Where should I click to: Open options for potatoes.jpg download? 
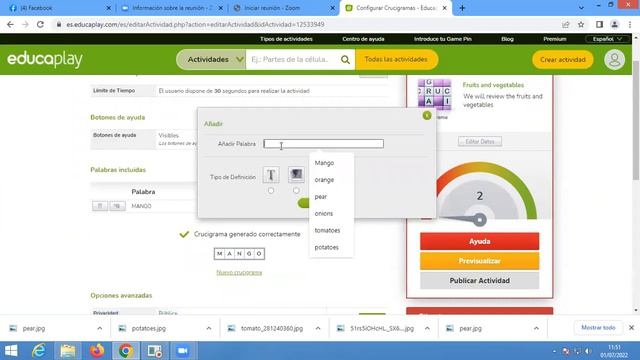click(x=209, y=328)
